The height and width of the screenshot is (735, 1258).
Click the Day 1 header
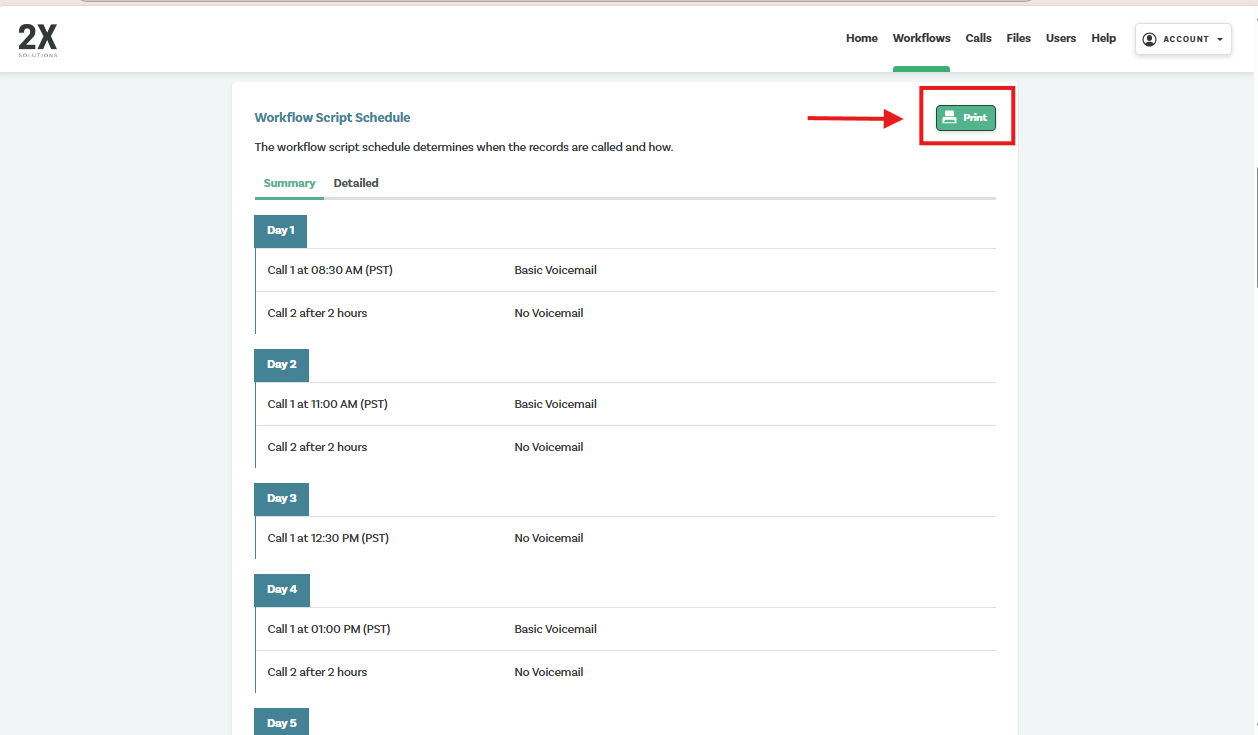pos(280,231)
